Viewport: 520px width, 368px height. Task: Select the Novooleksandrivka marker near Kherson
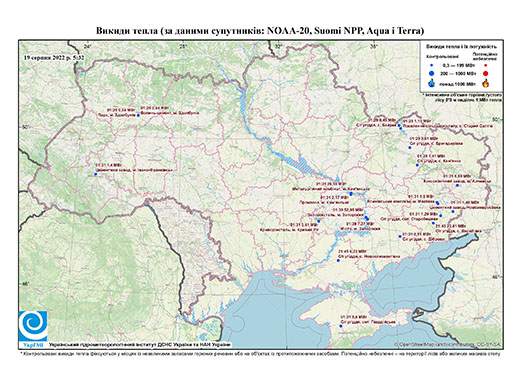coord(338,260)
